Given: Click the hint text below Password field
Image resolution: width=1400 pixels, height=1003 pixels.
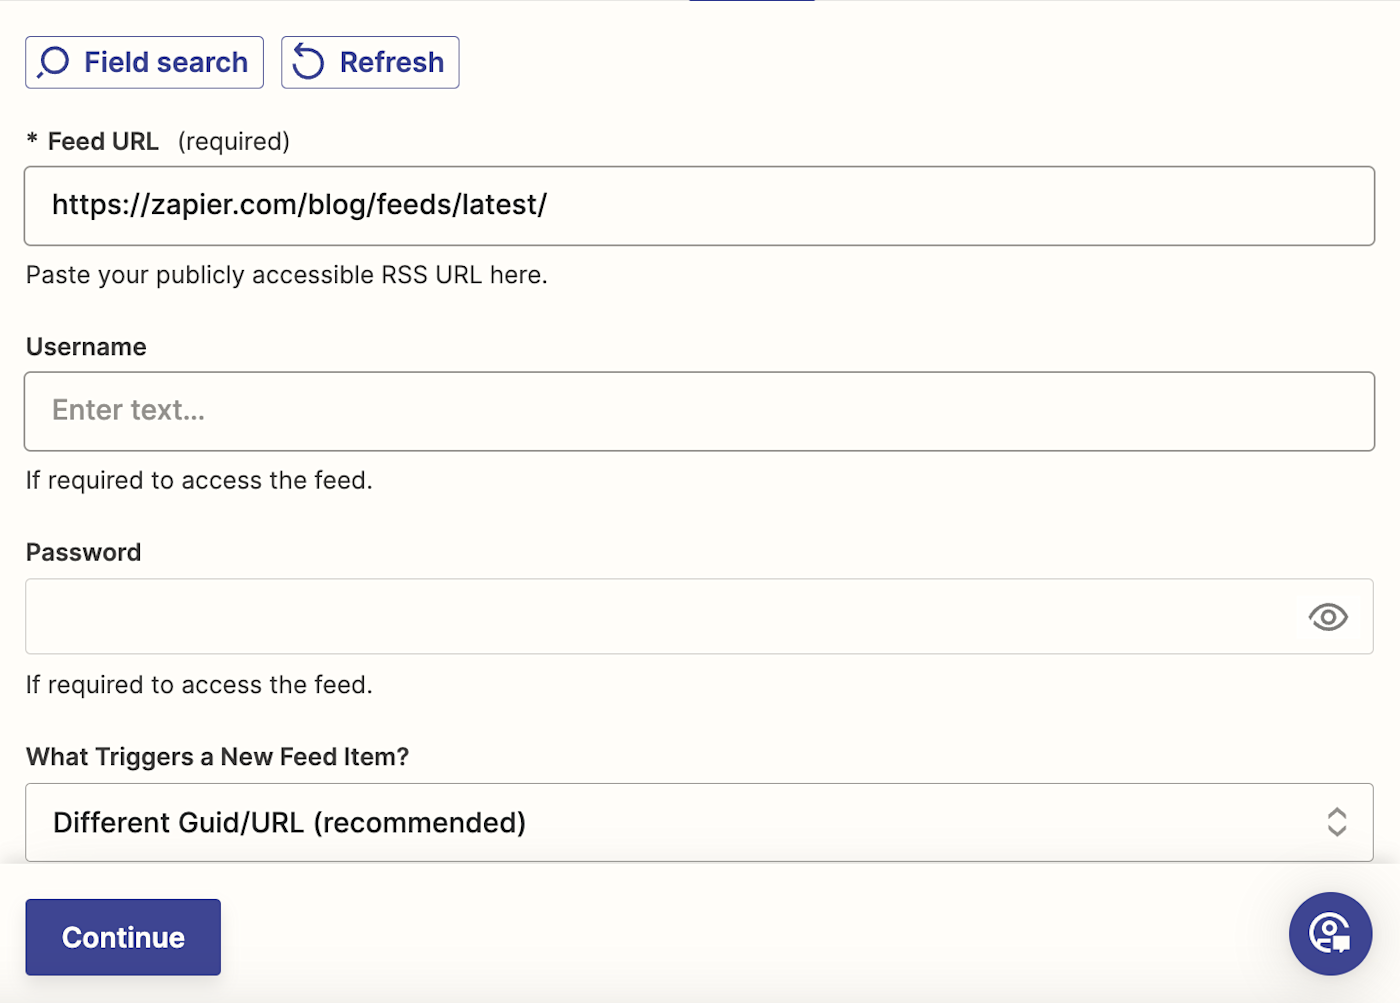Looking at the screenshot, I should pos(199,685).
